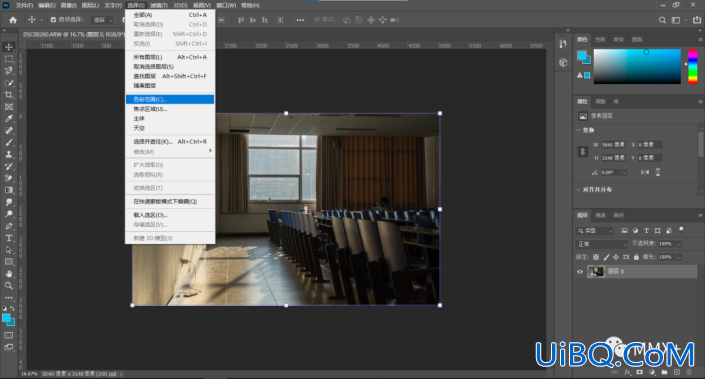Viewport: 705px width, 379px height.
Task: Switch to the Channels tab
Action: click(600, 215)
